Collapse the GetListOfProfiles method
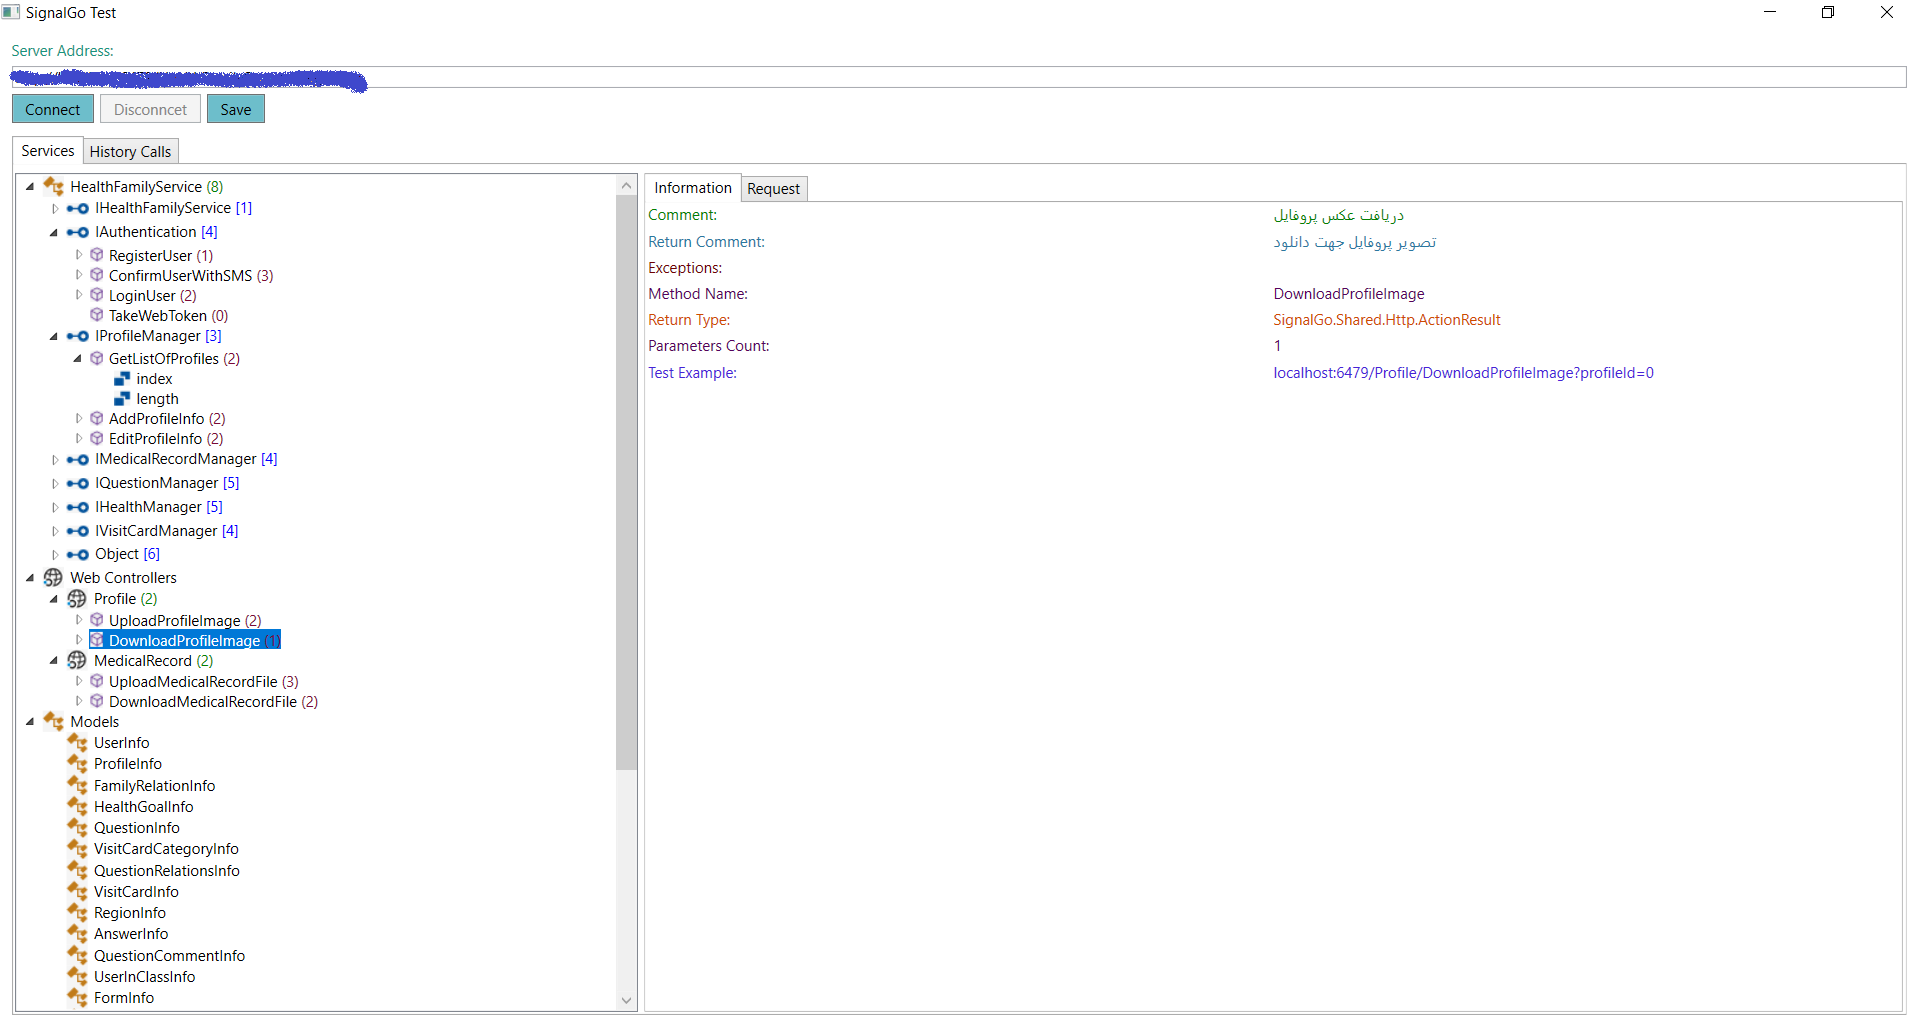Screen dimensions: 1910x1023 78,359
